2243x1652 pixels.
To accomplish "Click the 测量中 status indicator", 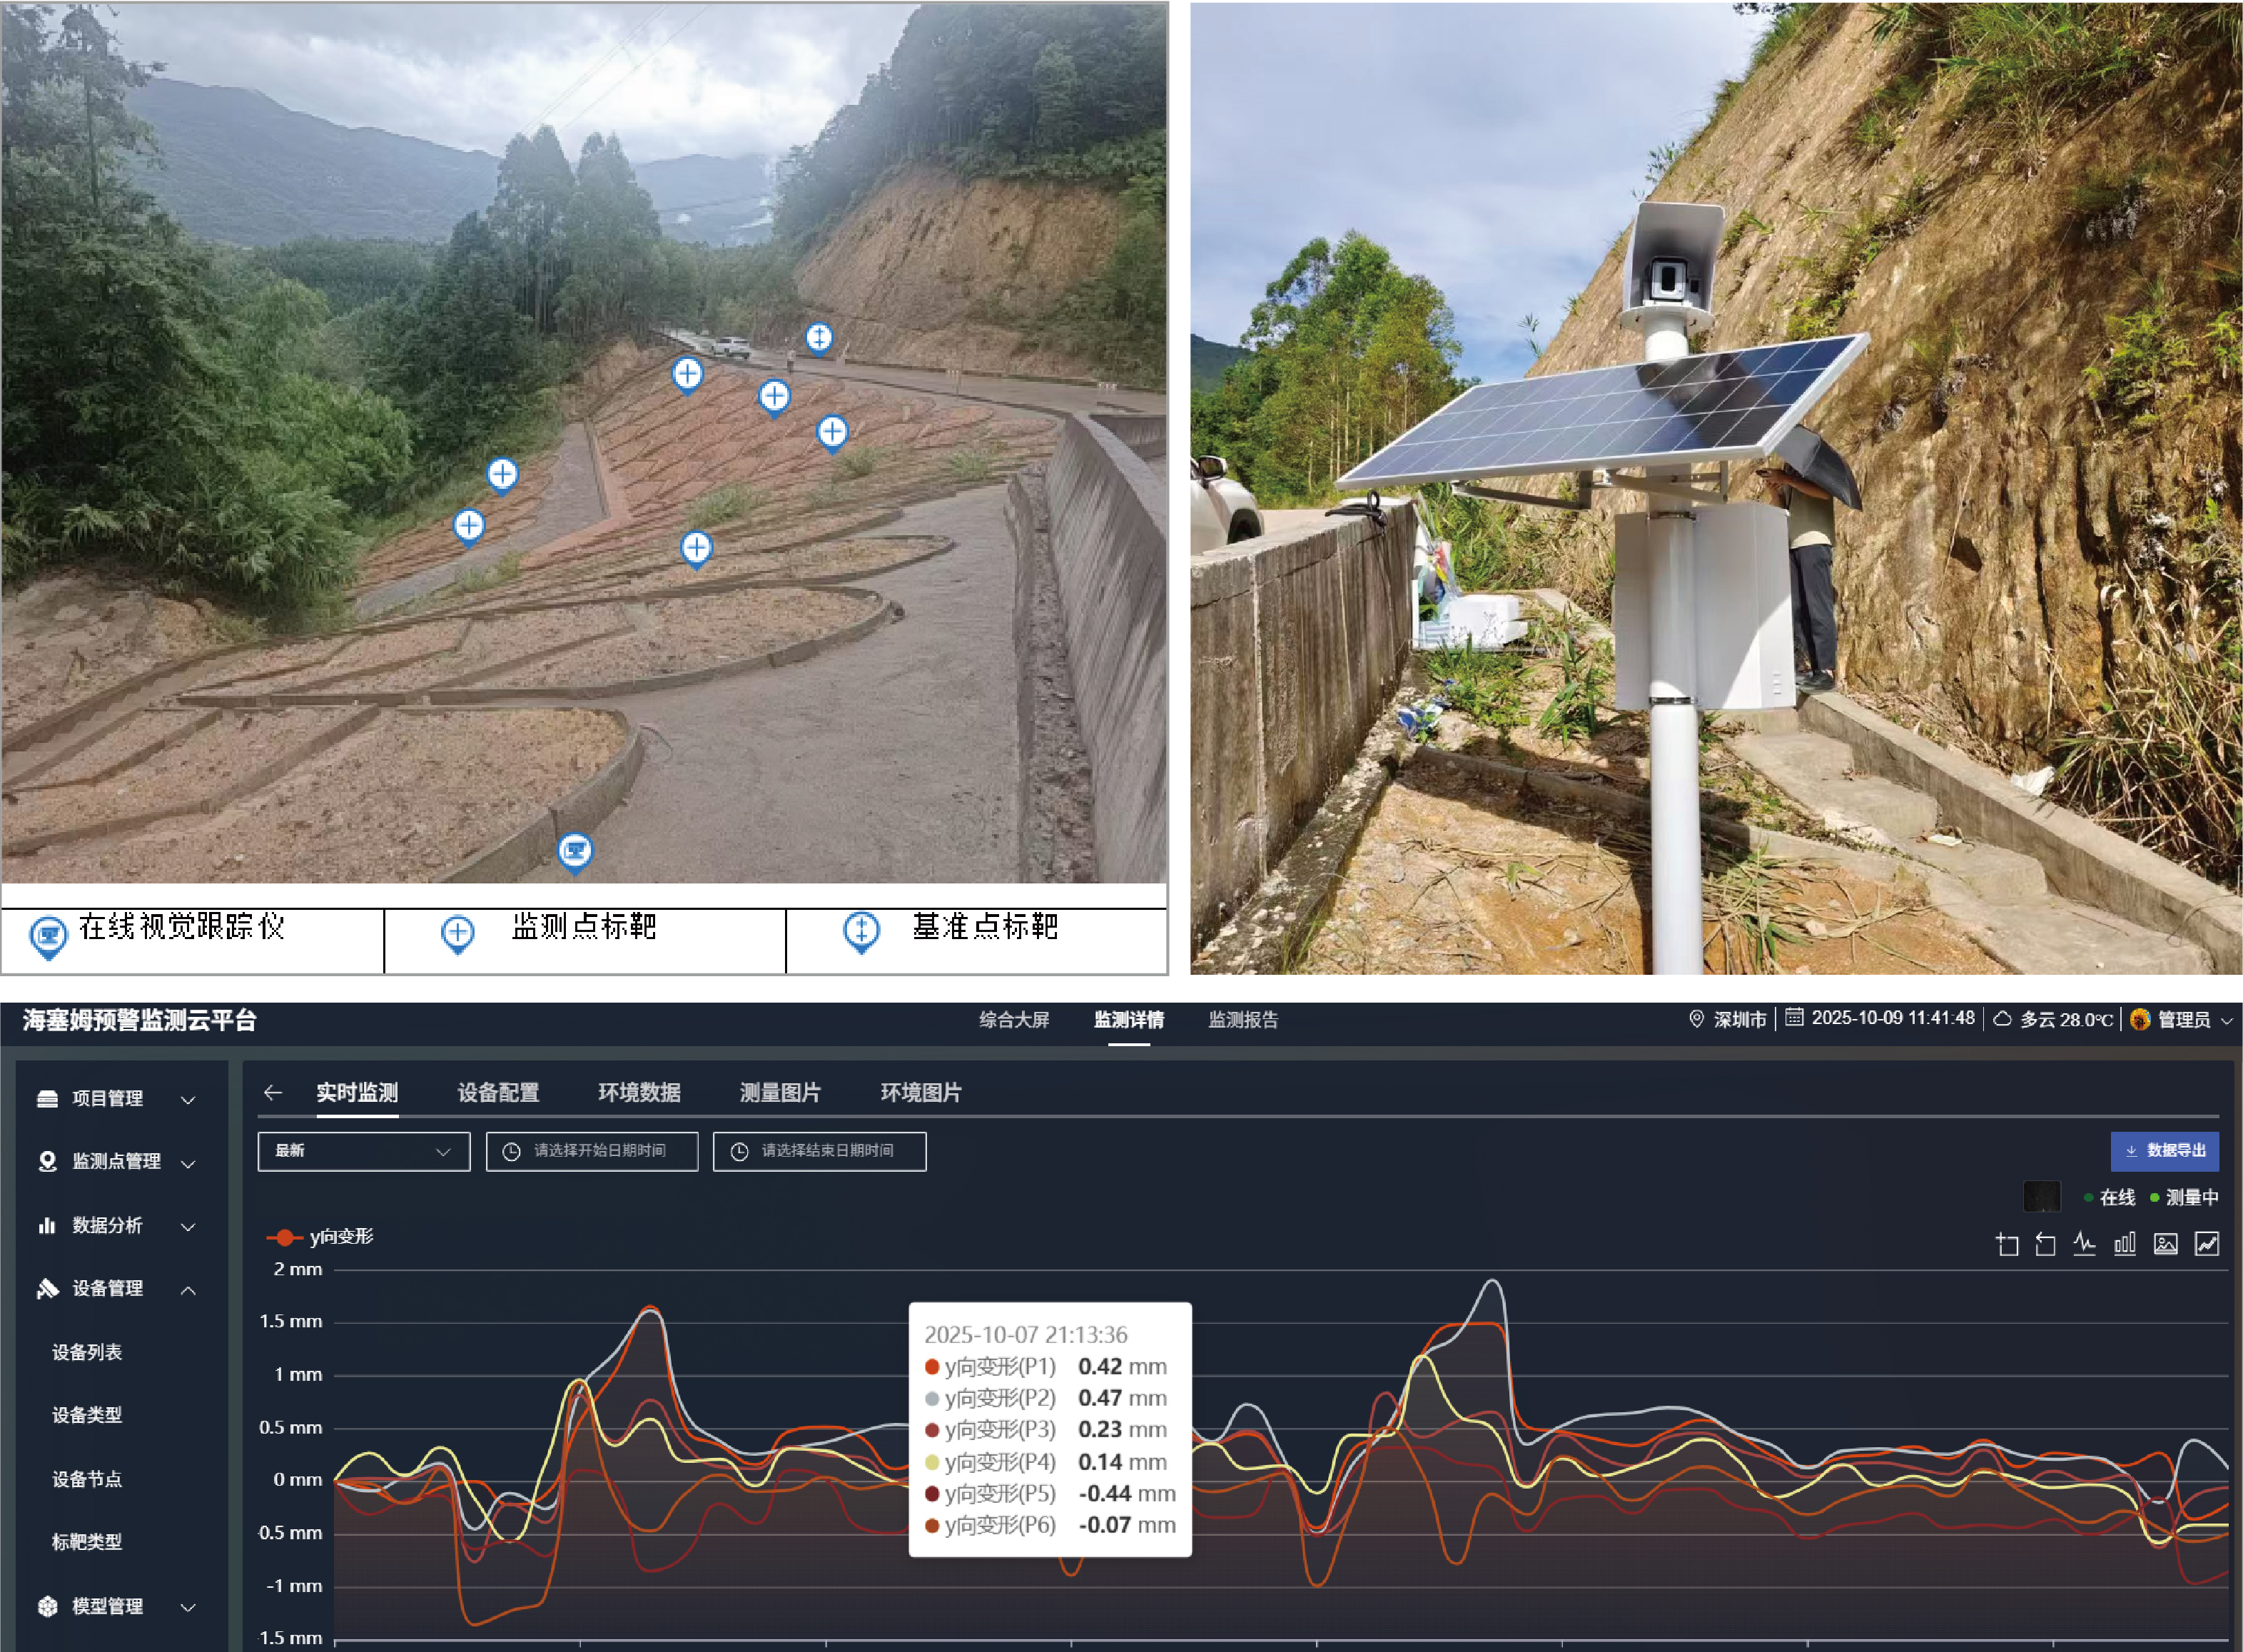I will (x=2184, y=1197).
